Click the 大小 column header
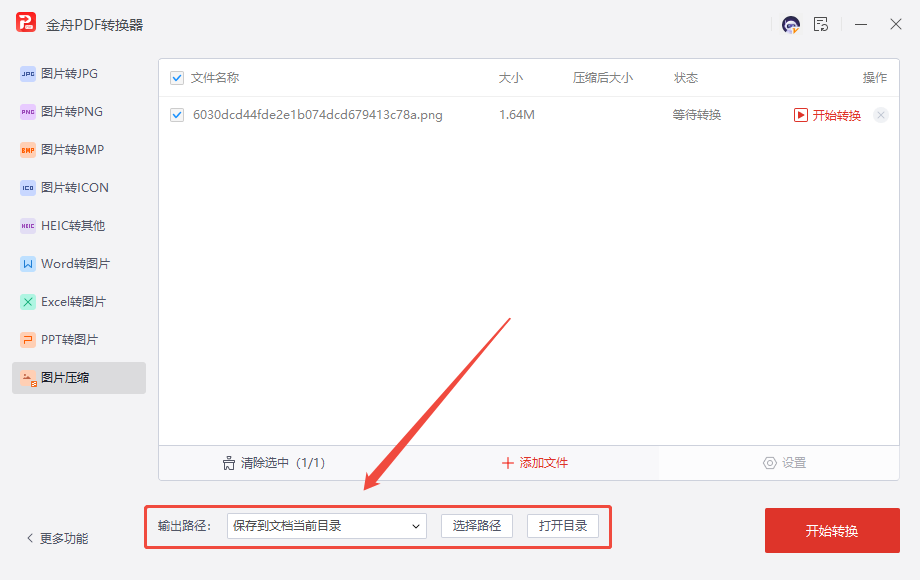Screen dimensions: 920x580 pos(510,78)
